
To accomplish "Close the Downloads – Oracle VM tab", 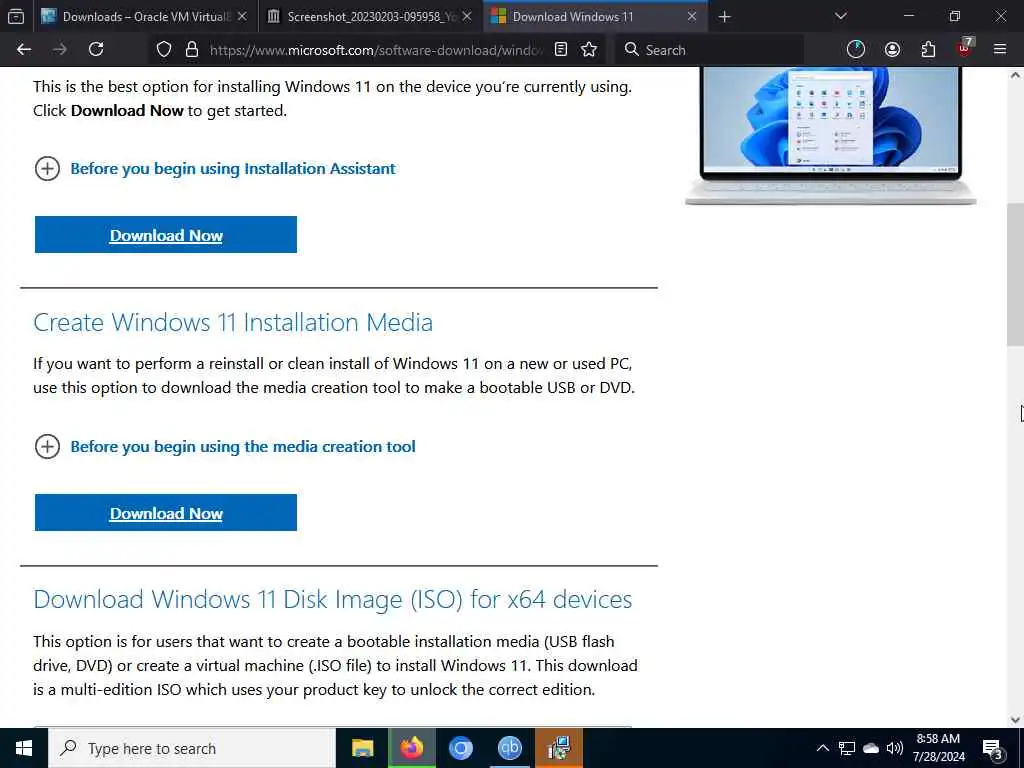I will (x=242, y=17).
